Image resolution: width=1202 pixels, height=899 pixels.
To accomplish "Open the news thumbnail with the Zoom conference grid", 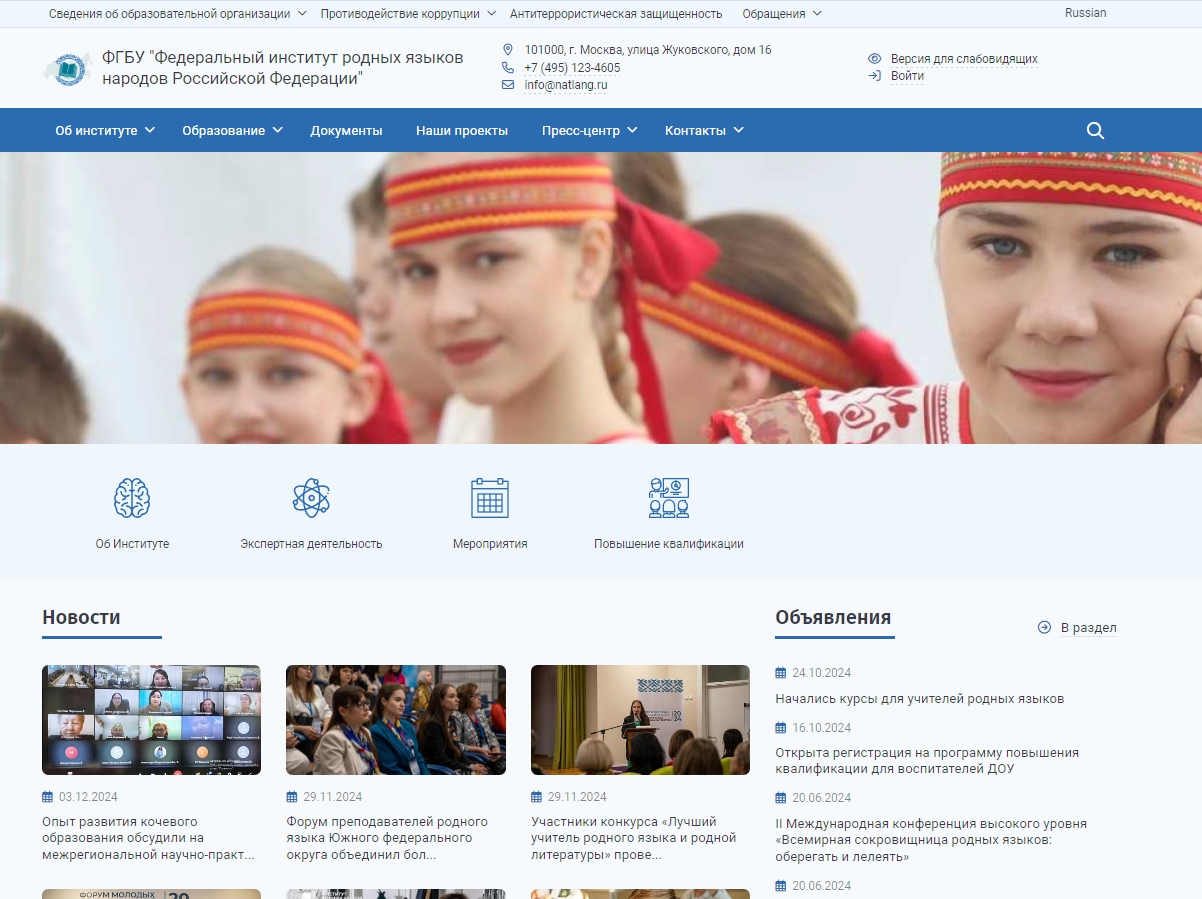I will (x=151, y=719).
